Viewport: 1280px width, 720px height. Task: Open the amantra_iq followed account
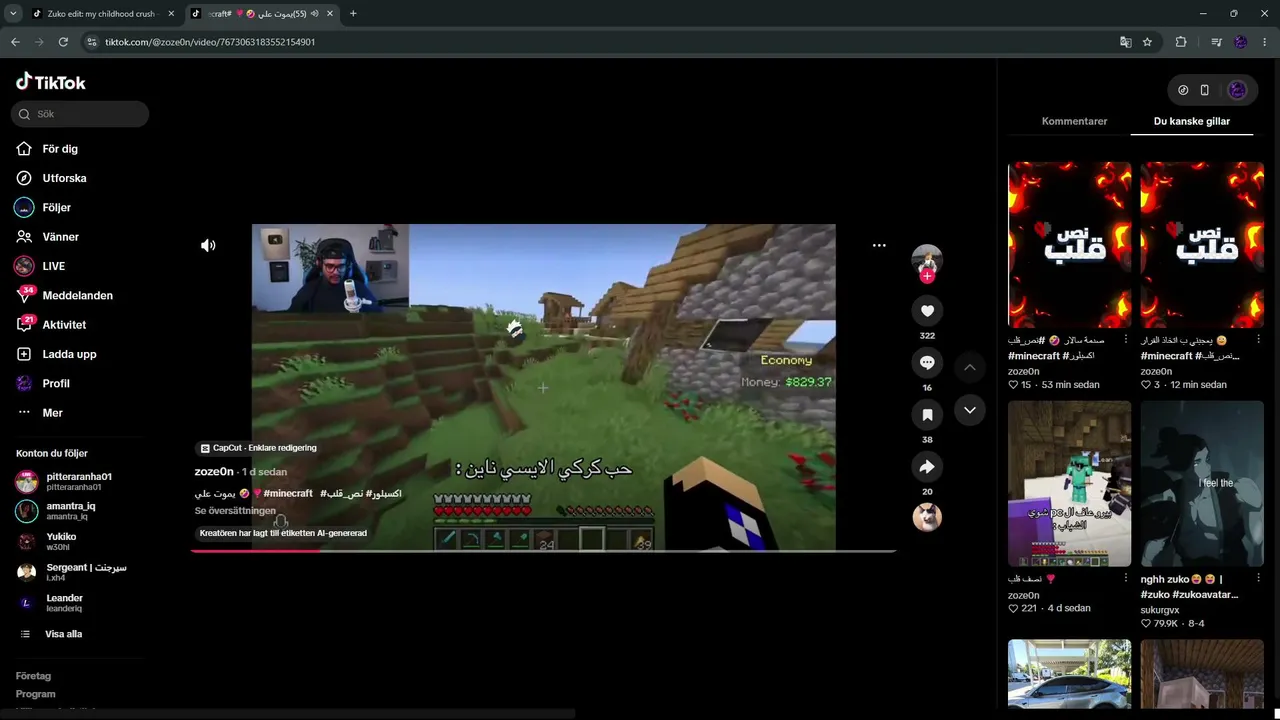click(x=57, y=511)
